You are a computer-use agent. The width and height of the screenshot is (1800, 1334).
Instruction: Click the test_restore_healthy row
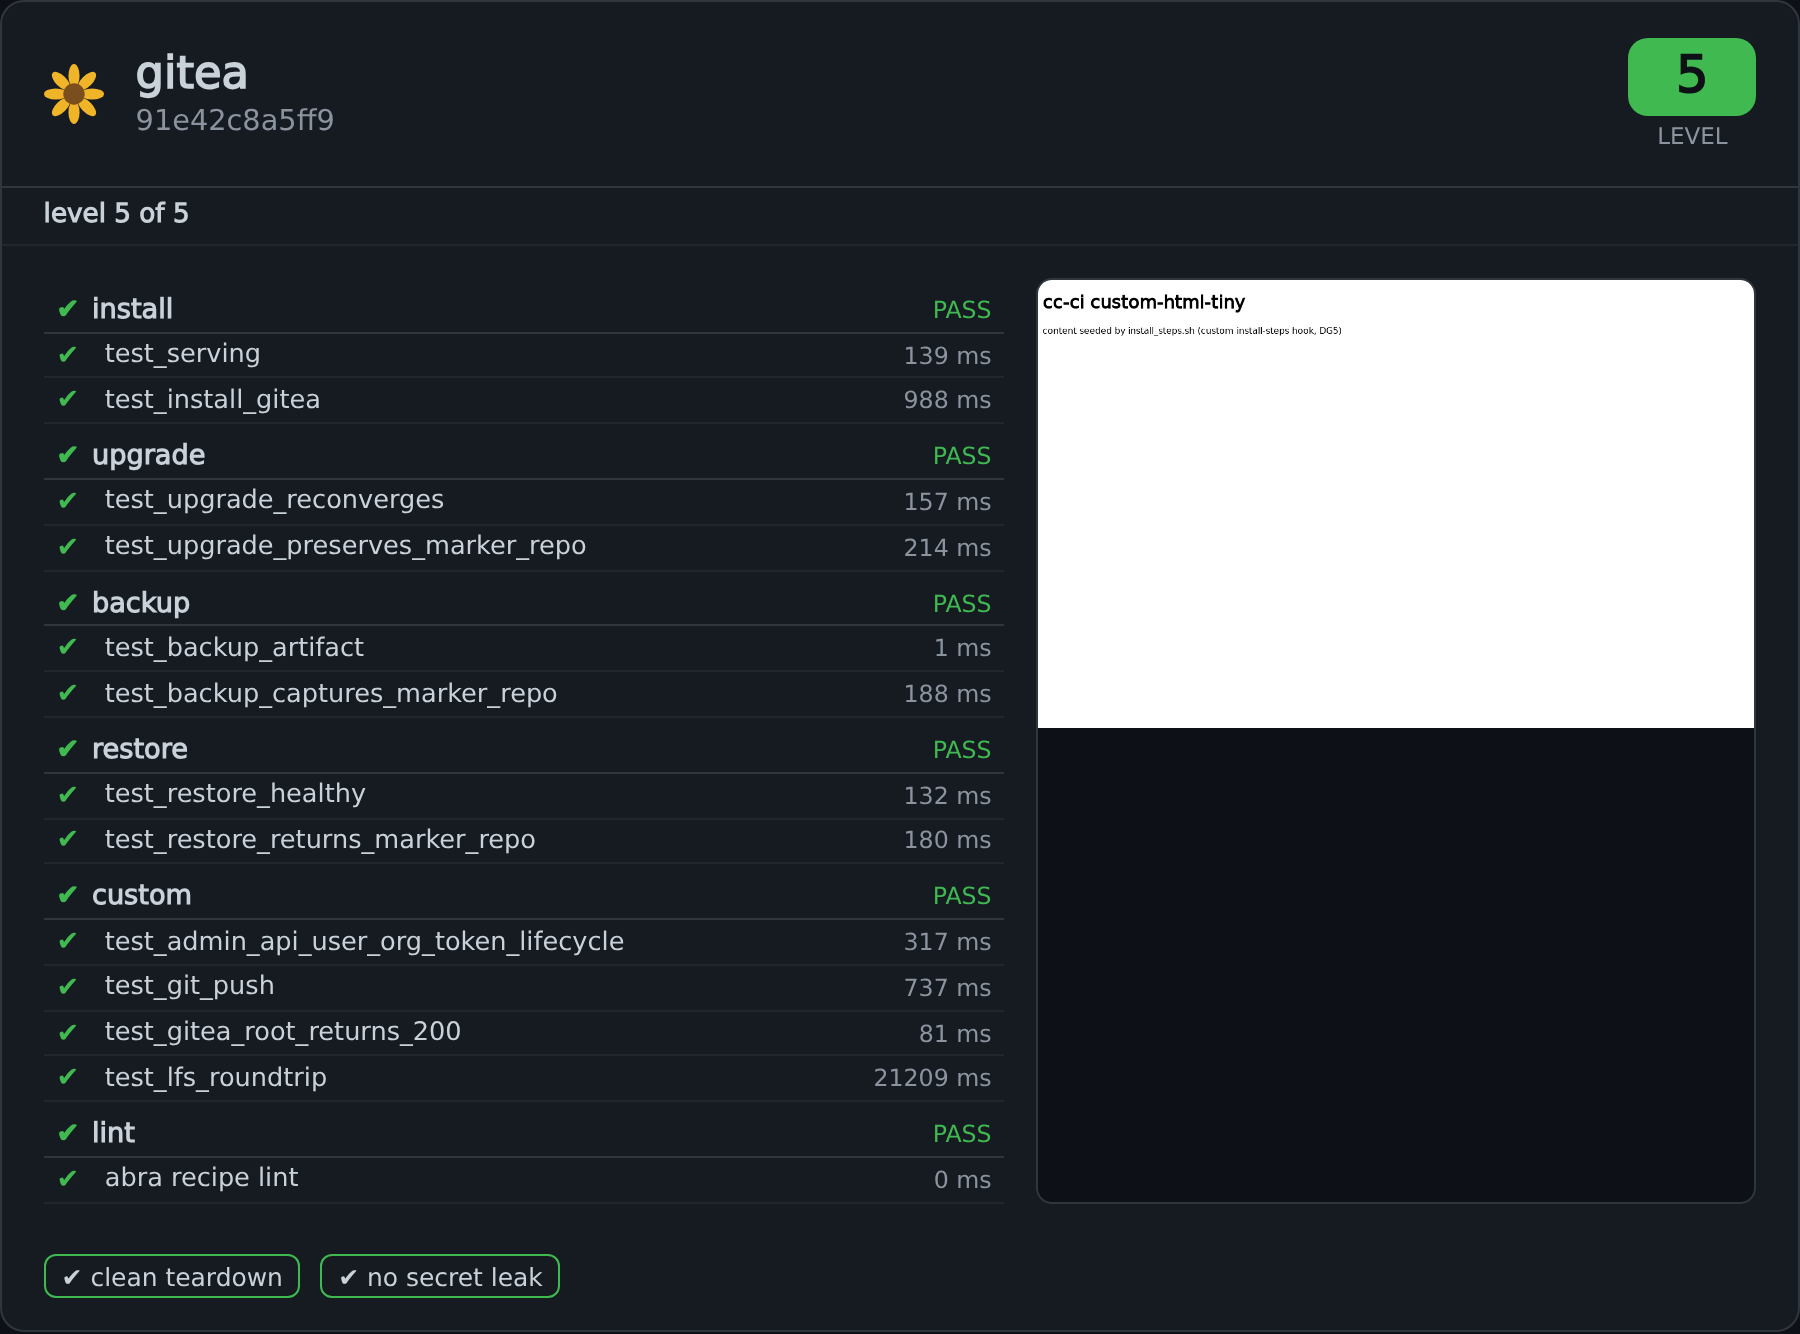coord(524,795)
